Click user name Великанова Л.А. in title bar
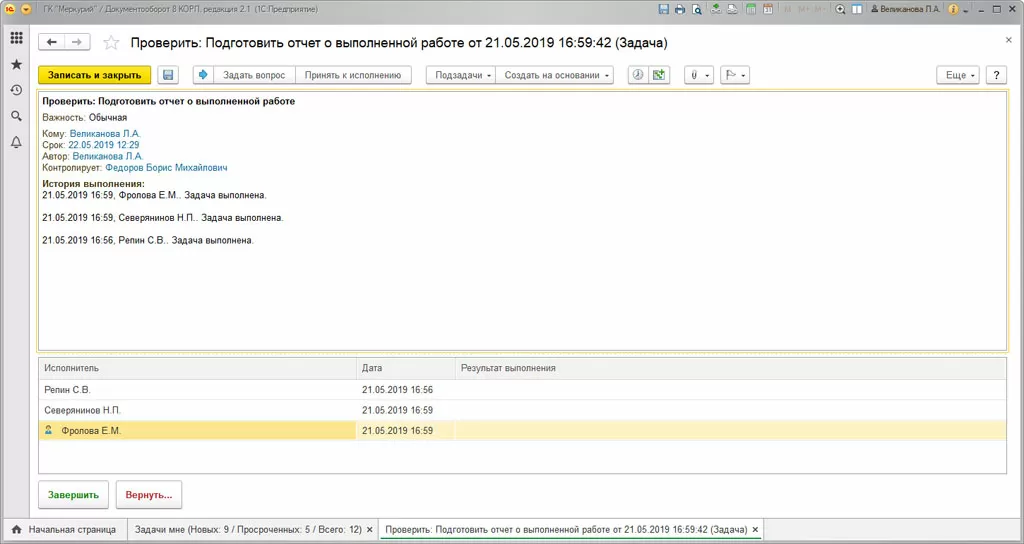The image size is (1024, 544). click(x=906, y=9)
